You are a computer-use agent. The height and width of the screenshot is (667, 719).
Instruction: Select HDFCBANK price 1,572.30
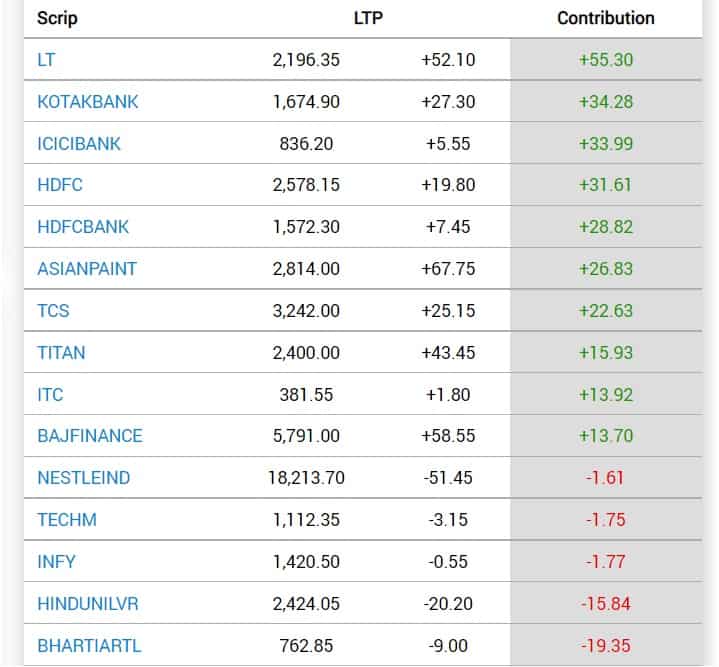click(306, 226)
